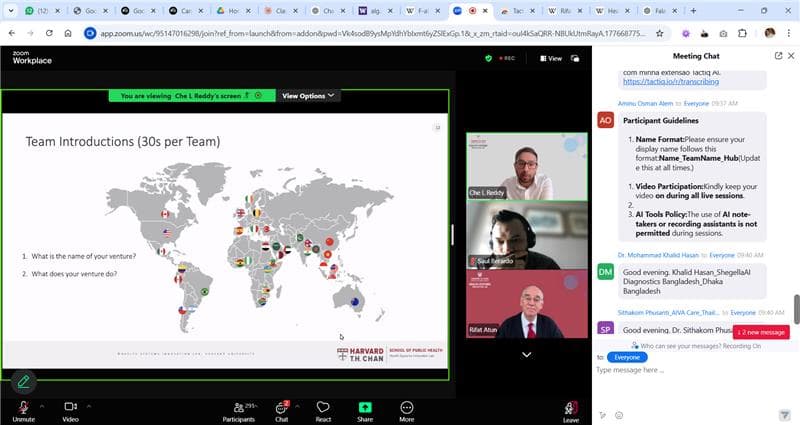Click the DM avatar in the chat
The width and height of the screenshot is (800, 425).
point(606,272)
